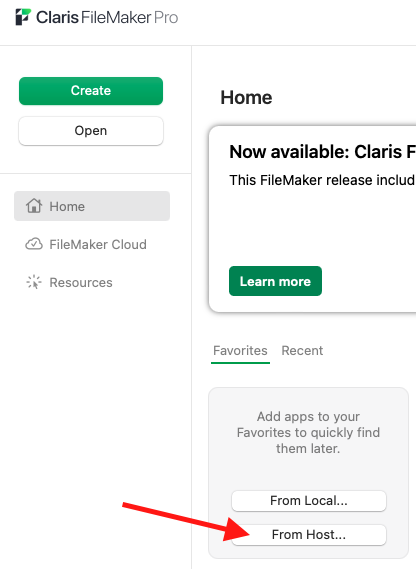
Task: Click the "Add apps to your Favorites" text
Action: coord(308,433)
